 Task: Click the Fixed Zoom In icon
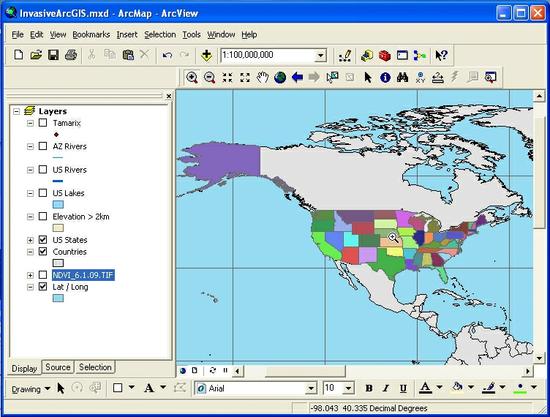(x=227, y=77)
